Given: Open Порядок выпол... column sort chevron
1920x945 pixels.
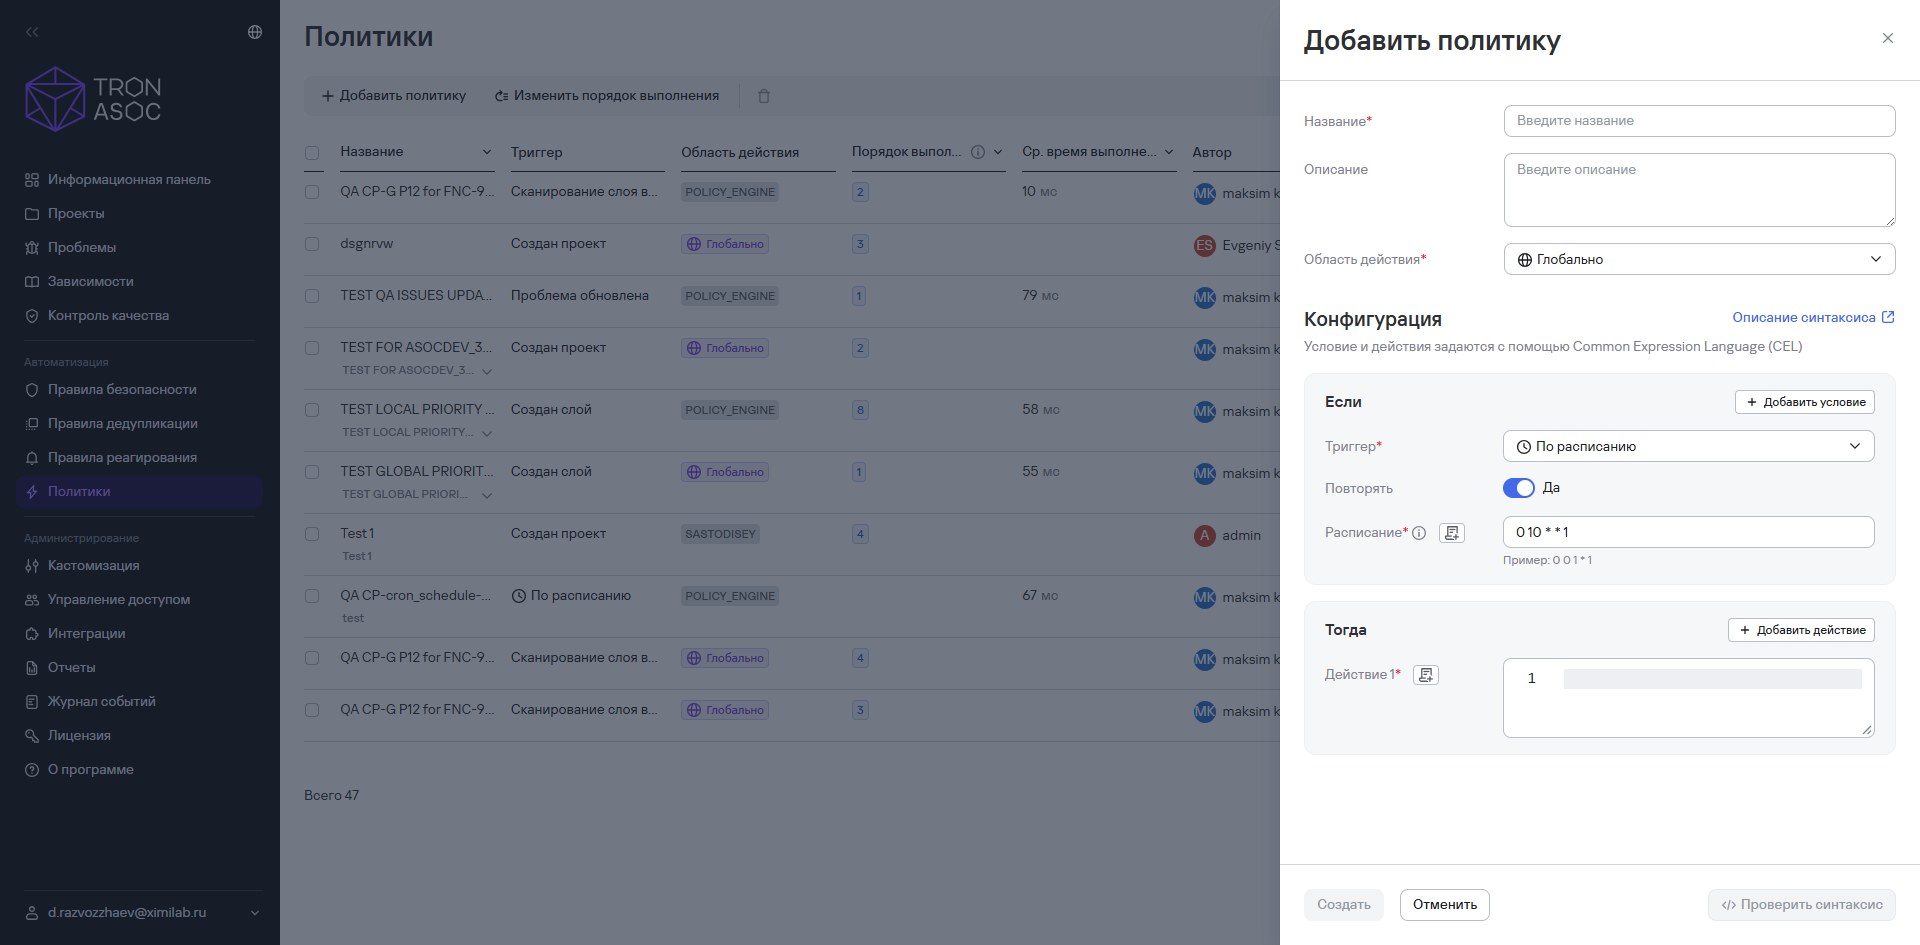Looking at the screenshot, I should 998,152.
